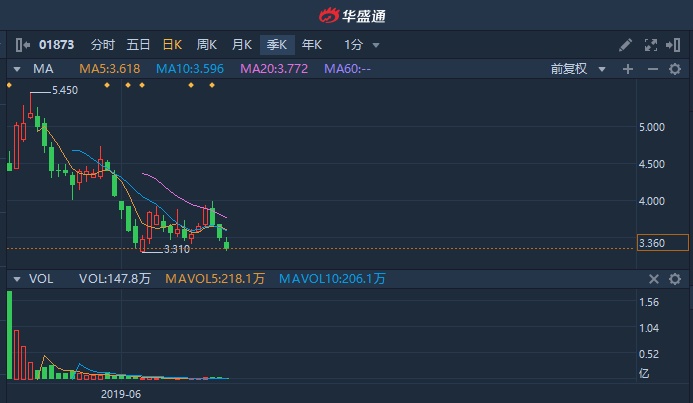
Task: Click the 4.000 price axis label
Action: 652,201
